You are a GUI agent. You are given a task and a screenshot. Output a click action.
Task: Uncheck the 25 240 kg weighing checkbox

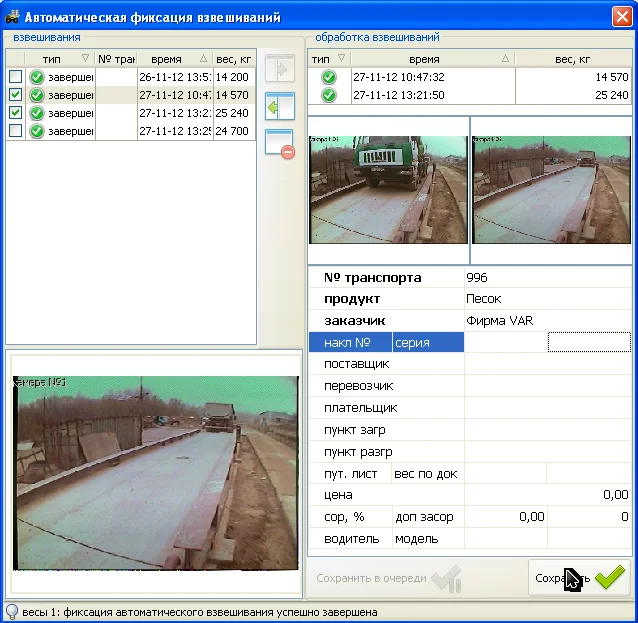click(15, 113)
